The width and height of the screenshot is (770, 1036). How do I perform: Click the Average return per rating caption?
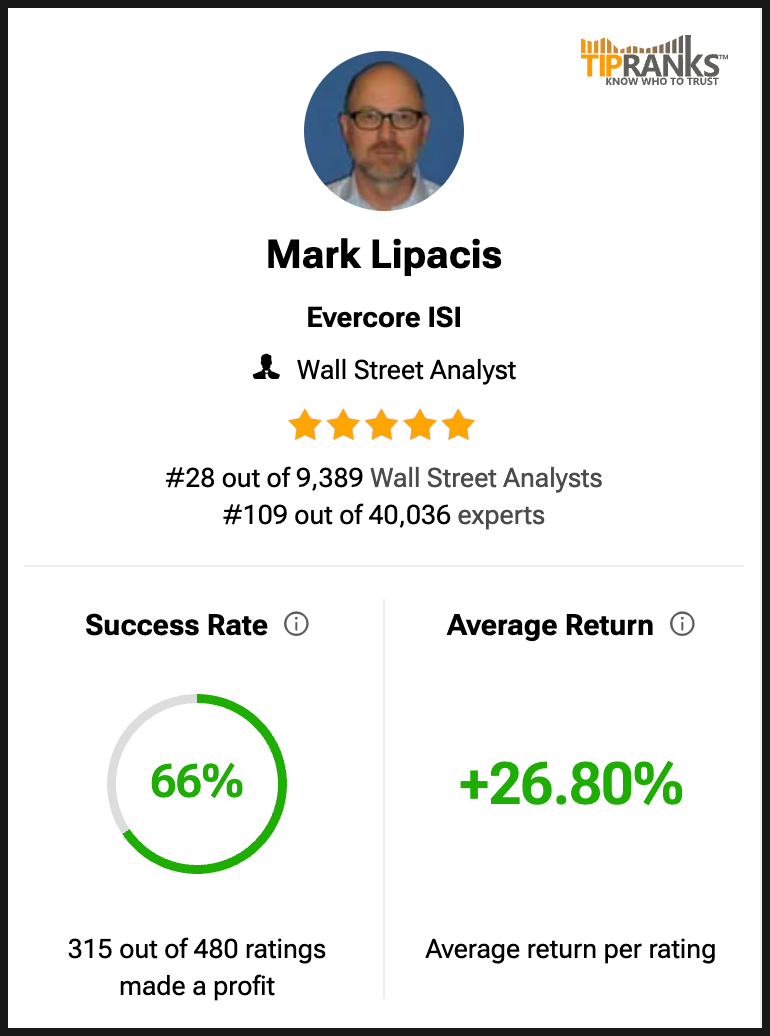click(570, 950)
